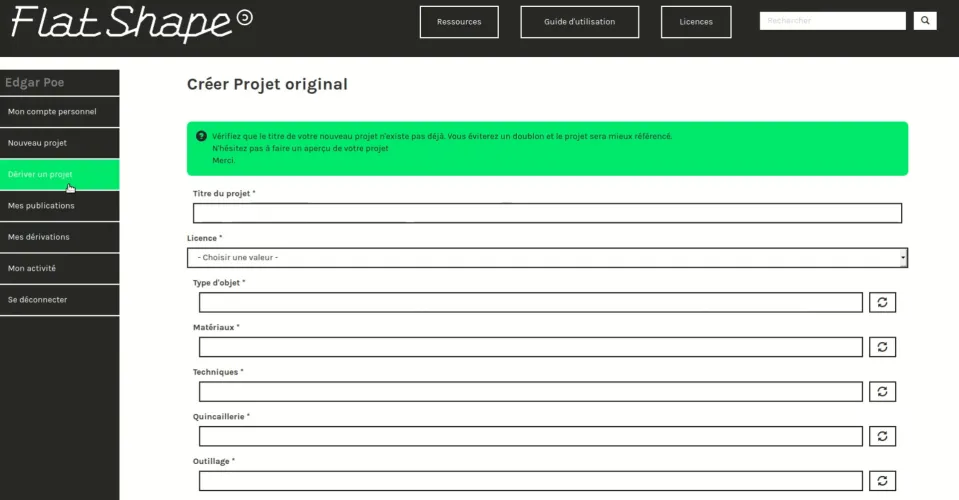
Task: Click the search magnifier icon
Action: (925, 21)
